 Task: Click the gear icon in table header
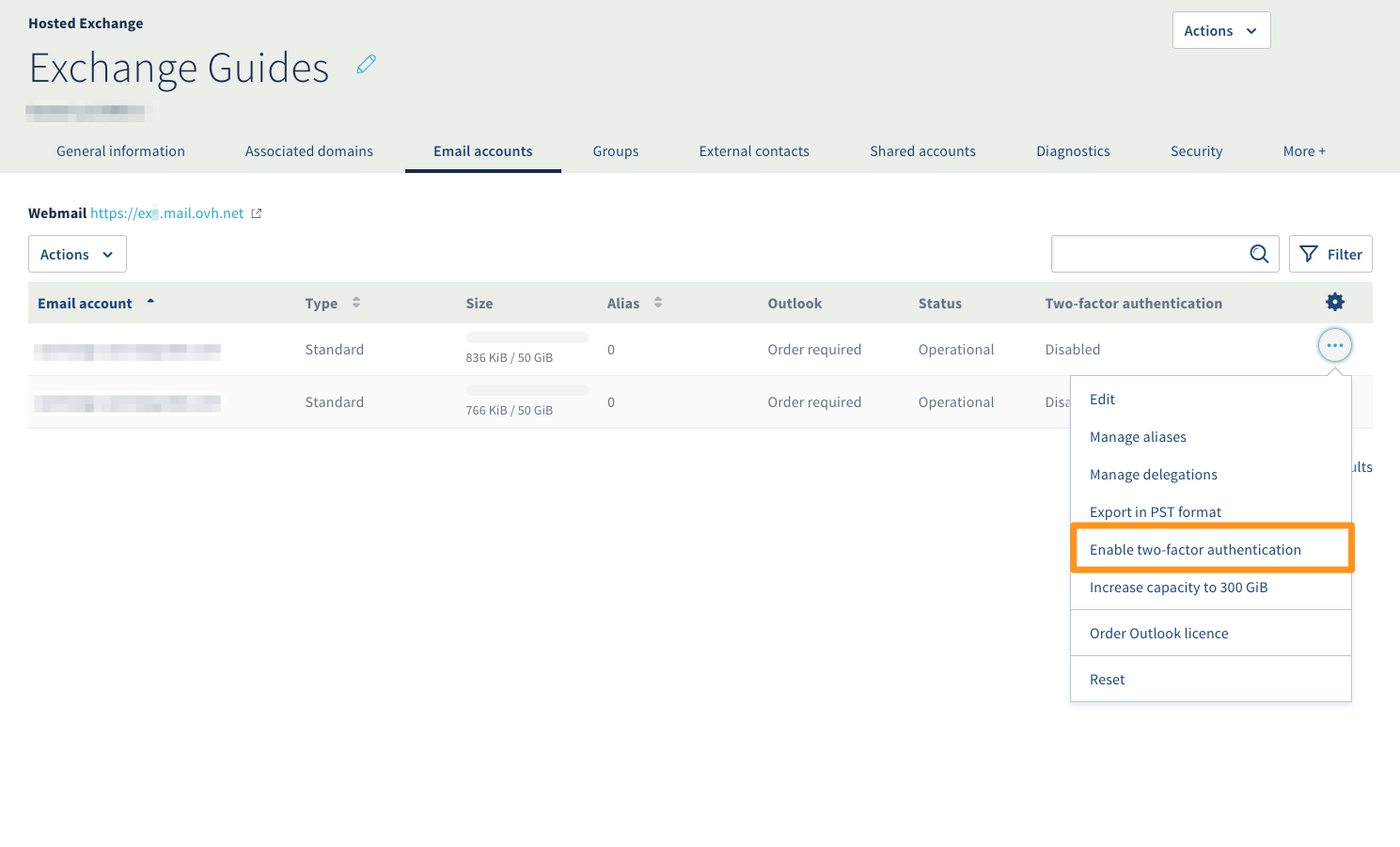click(1334, 302)
